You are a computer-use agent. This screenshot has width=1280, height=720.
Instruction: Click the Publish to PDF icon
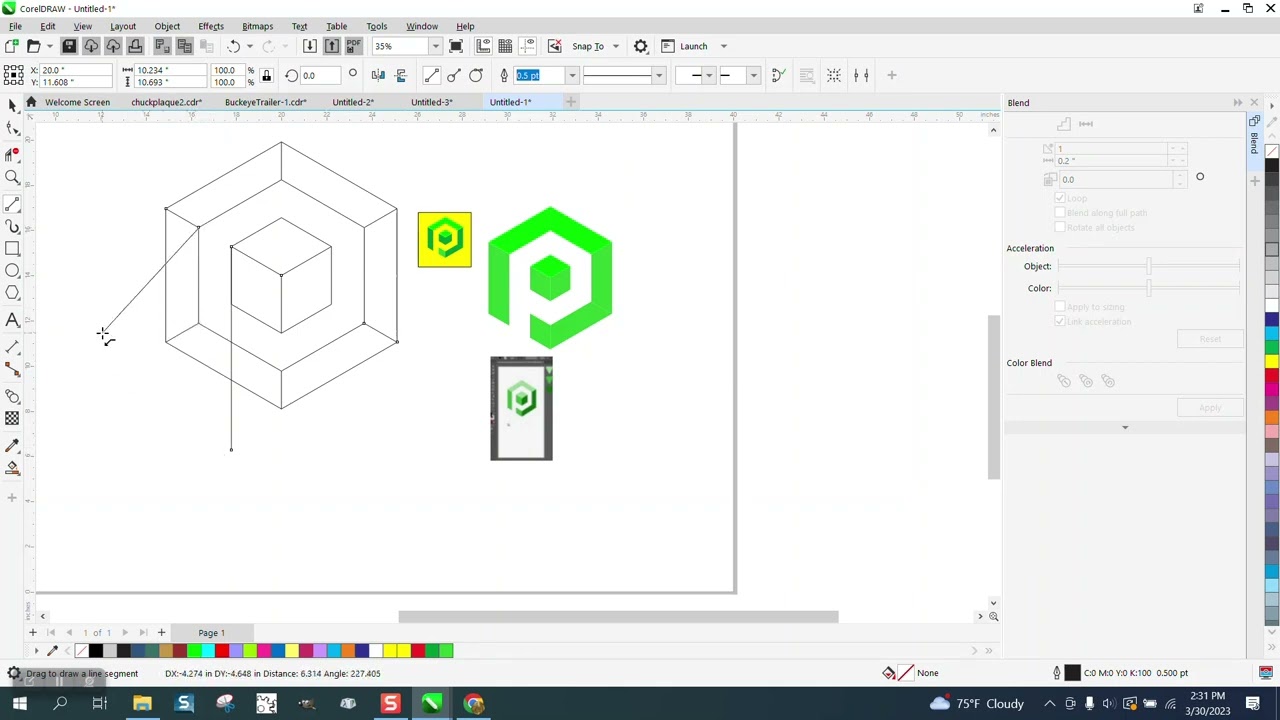tap(354, 46)
